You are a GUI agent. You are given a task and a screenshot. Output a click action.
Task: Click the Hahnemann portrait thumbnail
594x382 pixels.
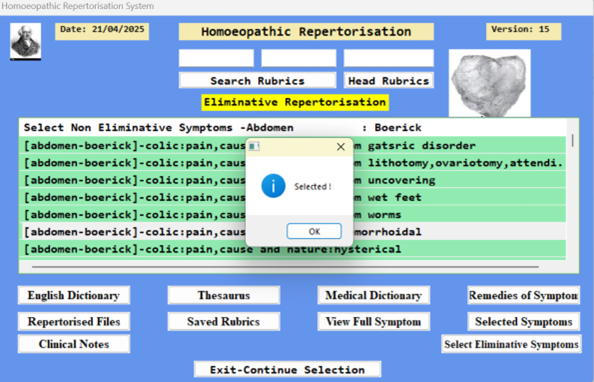click(x=25, y=41)
